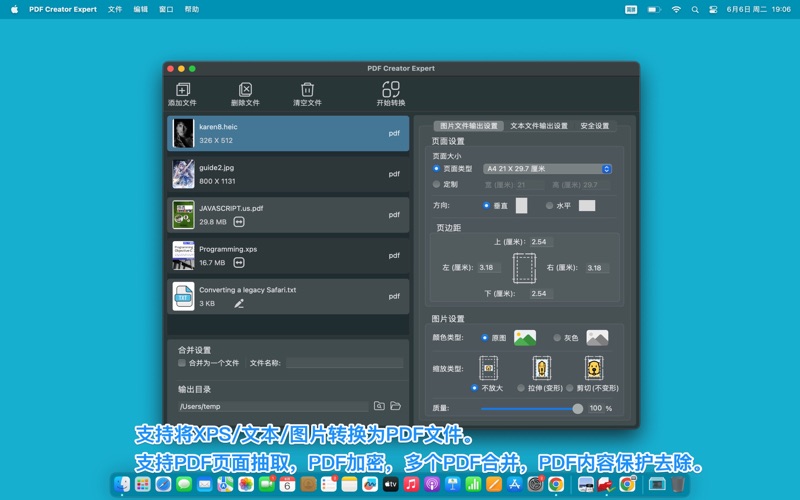Screen dimensions: 800x500
Task: Open the 帮助 menu
Action: pos(192,9)
